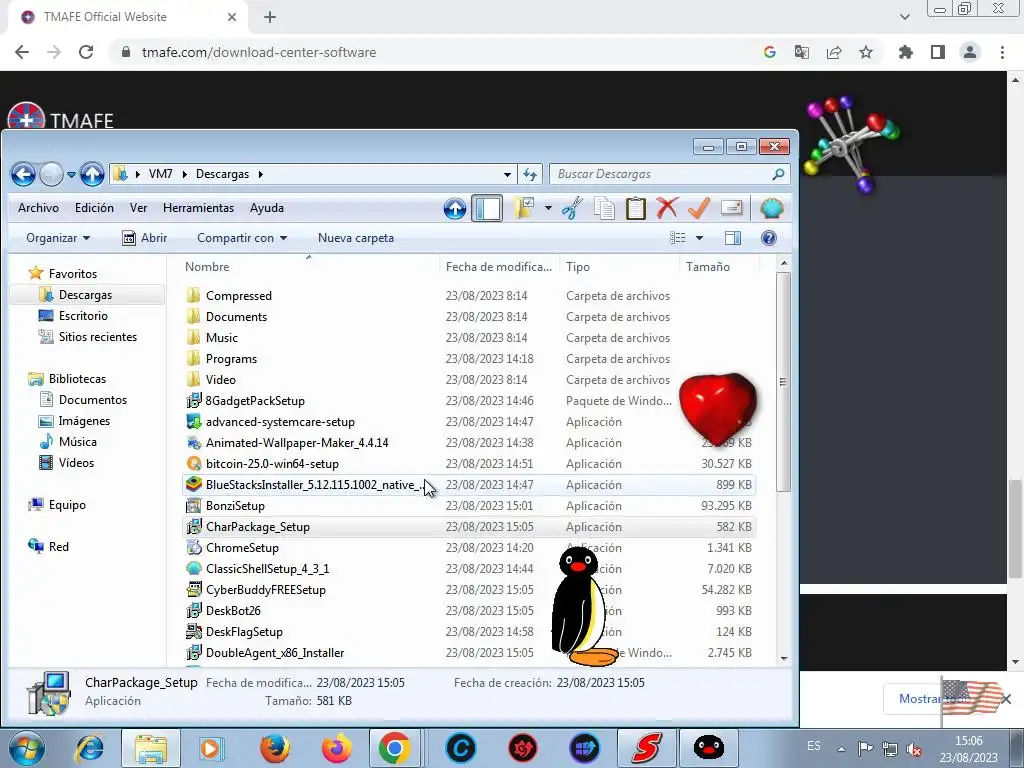Viewport: 1024px width, 768px height.
Task: Click the Classic Shell up-folder toolbar icon
Action: click(x=455, y=209)
